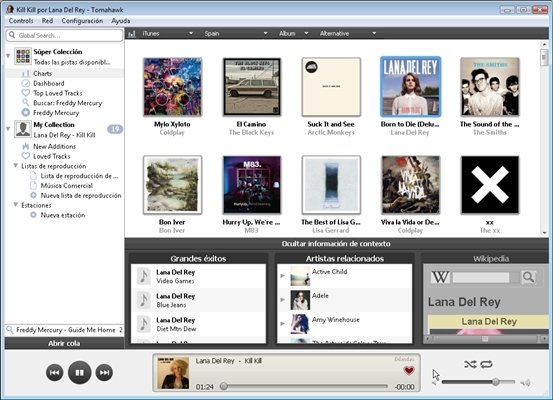Click the Abrir cola button

[64, 343]
